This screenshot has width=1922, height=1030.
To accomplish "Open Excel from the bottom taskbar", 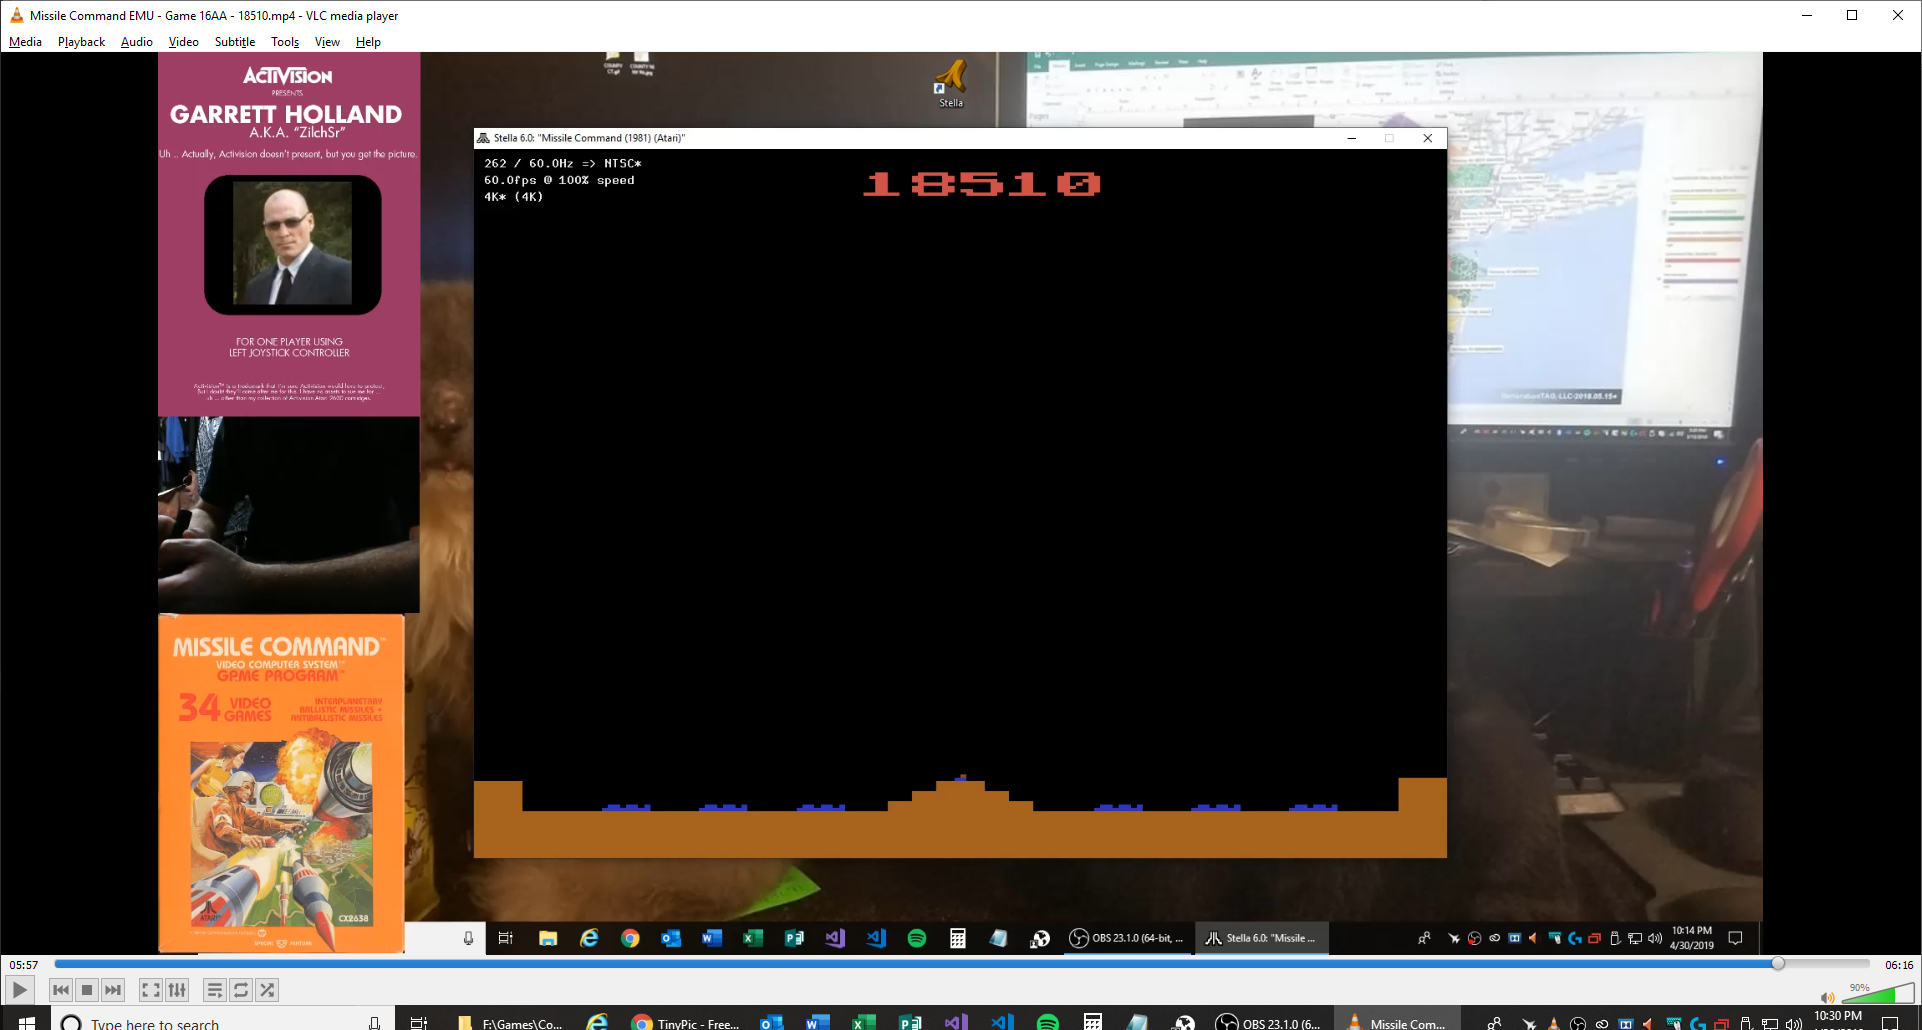I will coord(863,1023).
